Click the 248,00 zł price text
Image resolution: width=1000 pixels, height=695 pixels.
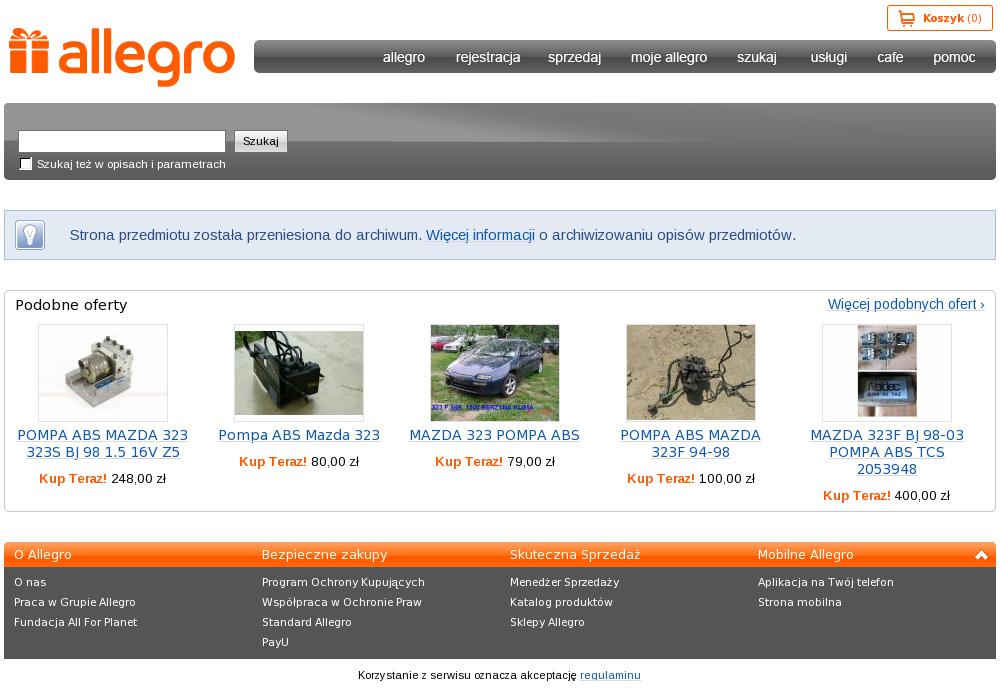[138, 479]
